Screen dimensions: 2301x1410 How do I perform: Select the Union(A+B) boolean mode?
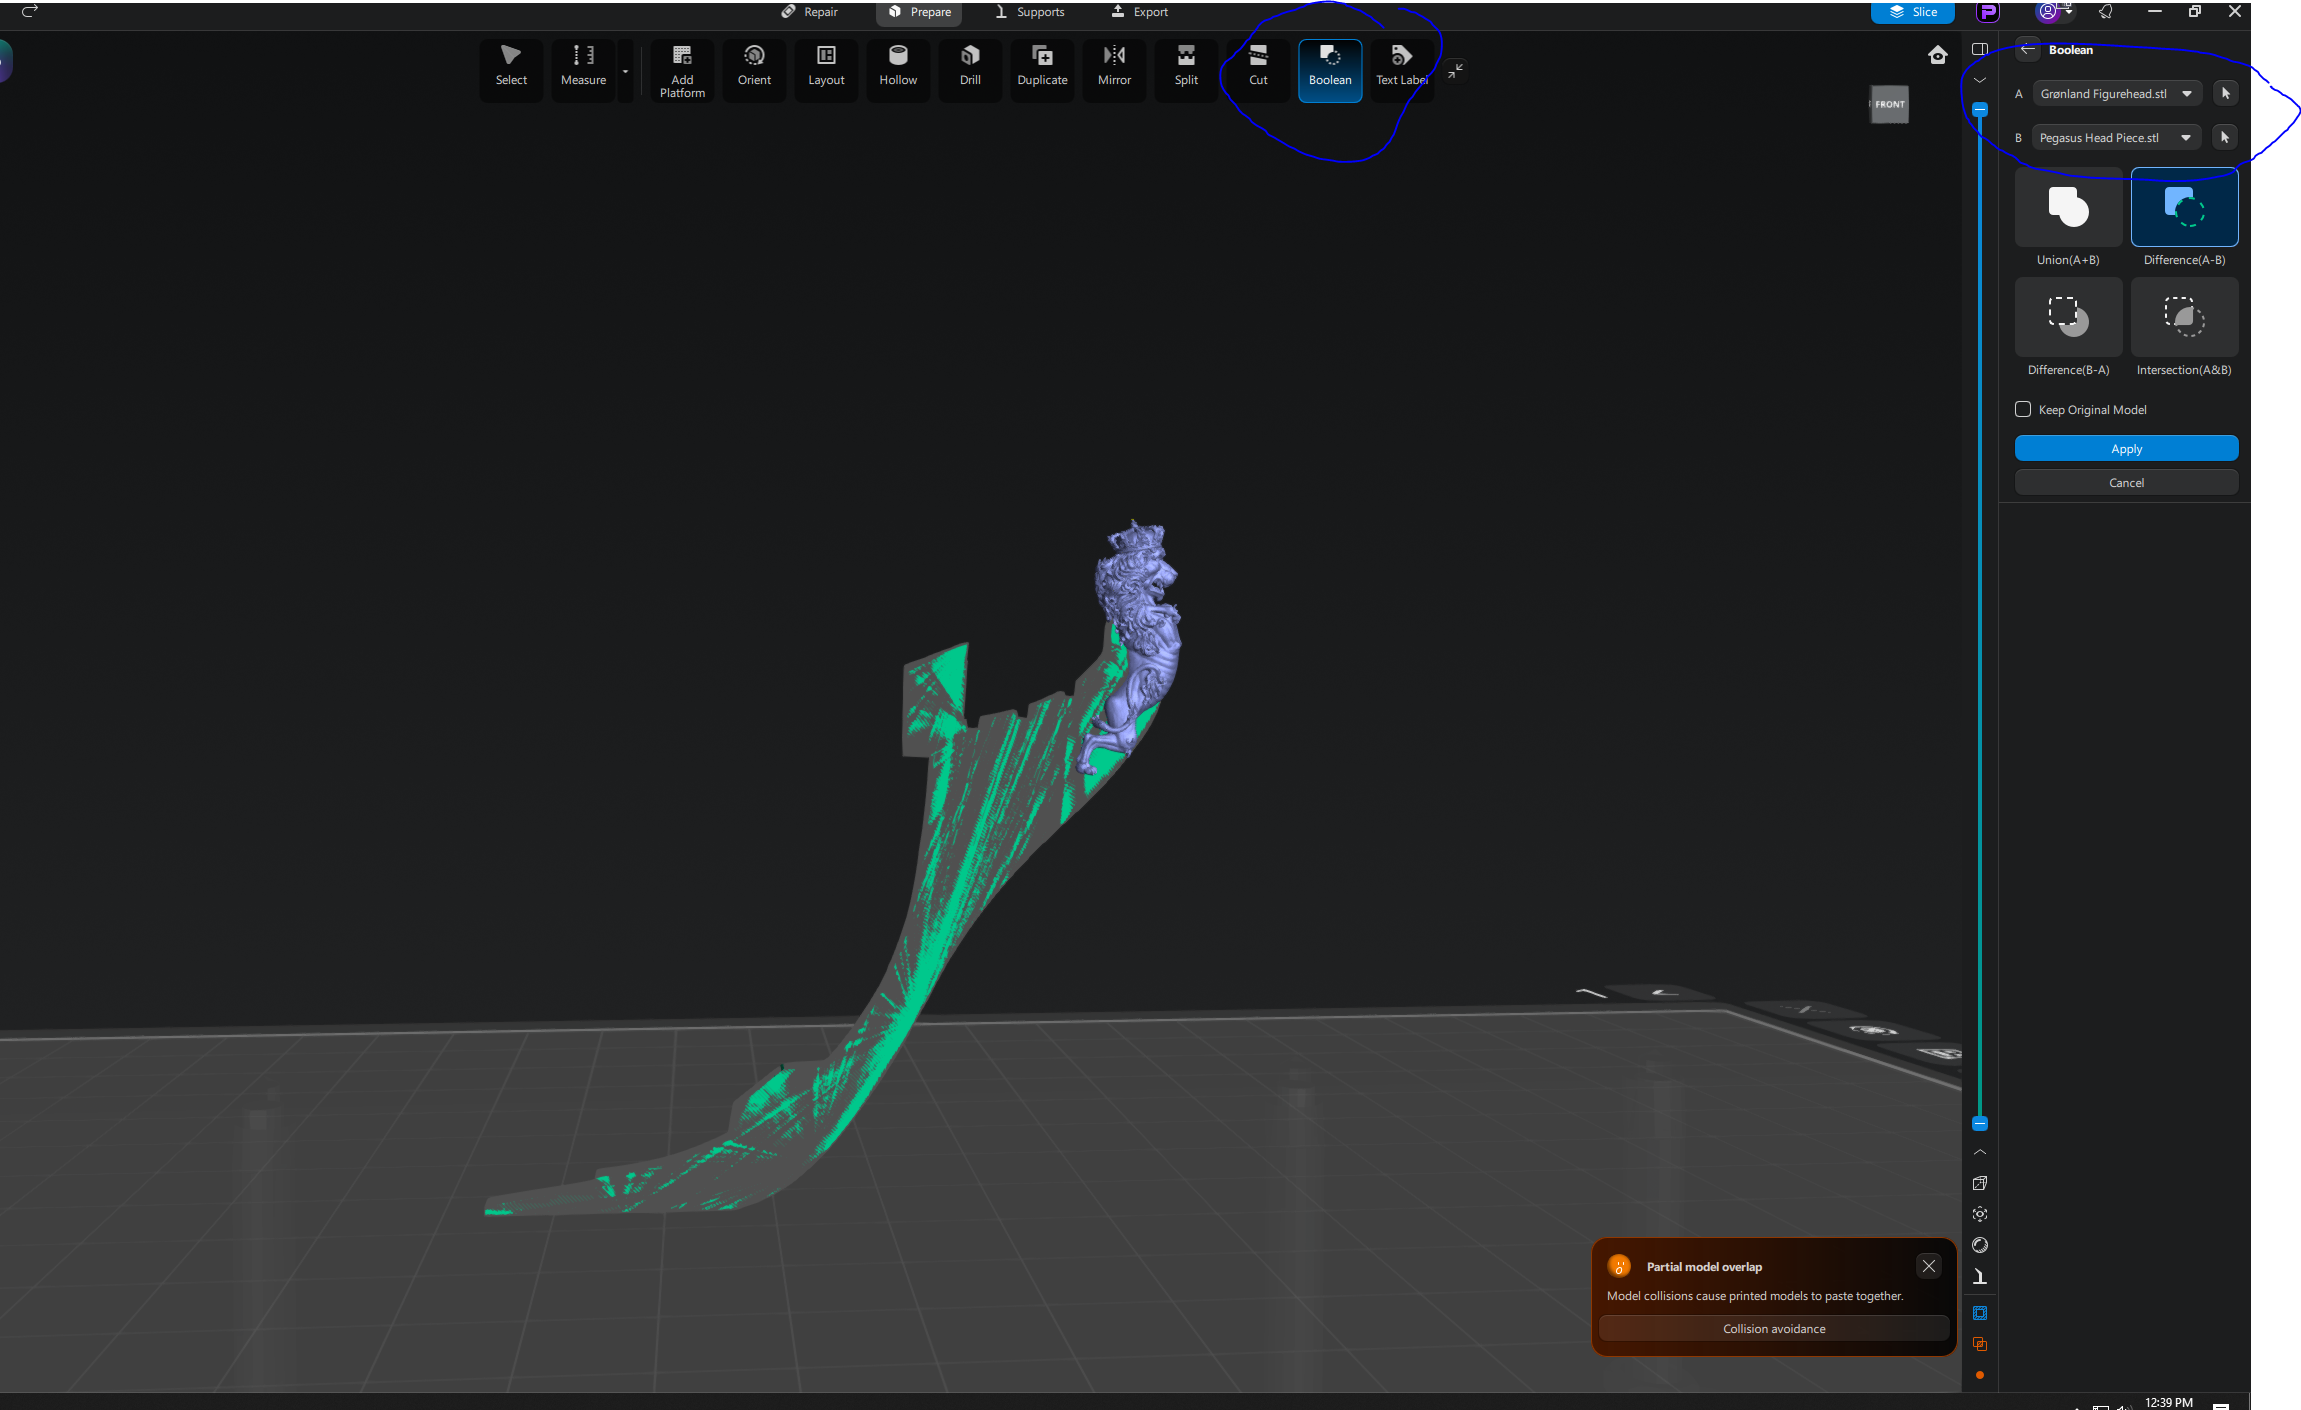click(2068, 208)
